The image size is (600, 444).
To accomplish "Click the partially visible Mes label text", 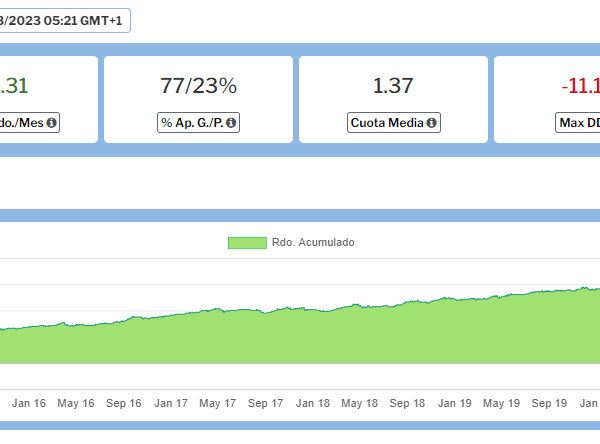I will click(22, 123).
